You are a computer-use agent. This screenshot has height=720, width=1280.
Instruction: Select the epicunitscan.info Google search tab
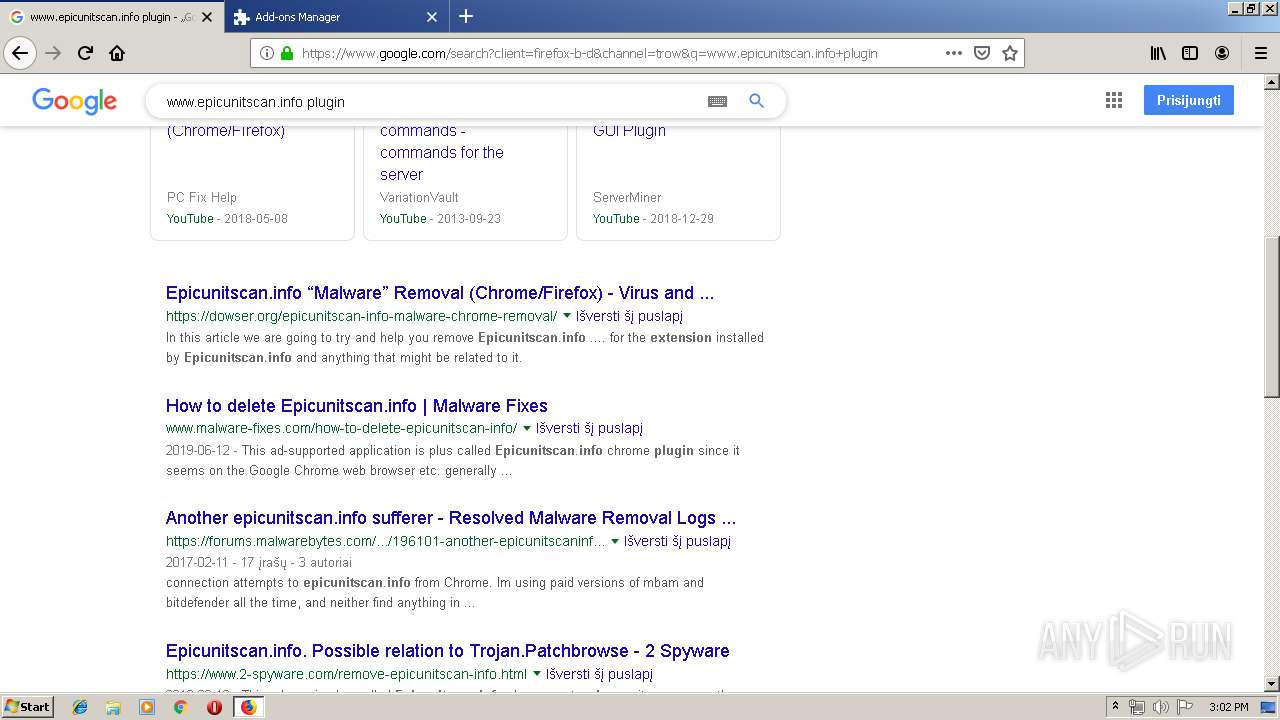click(112, 17)
